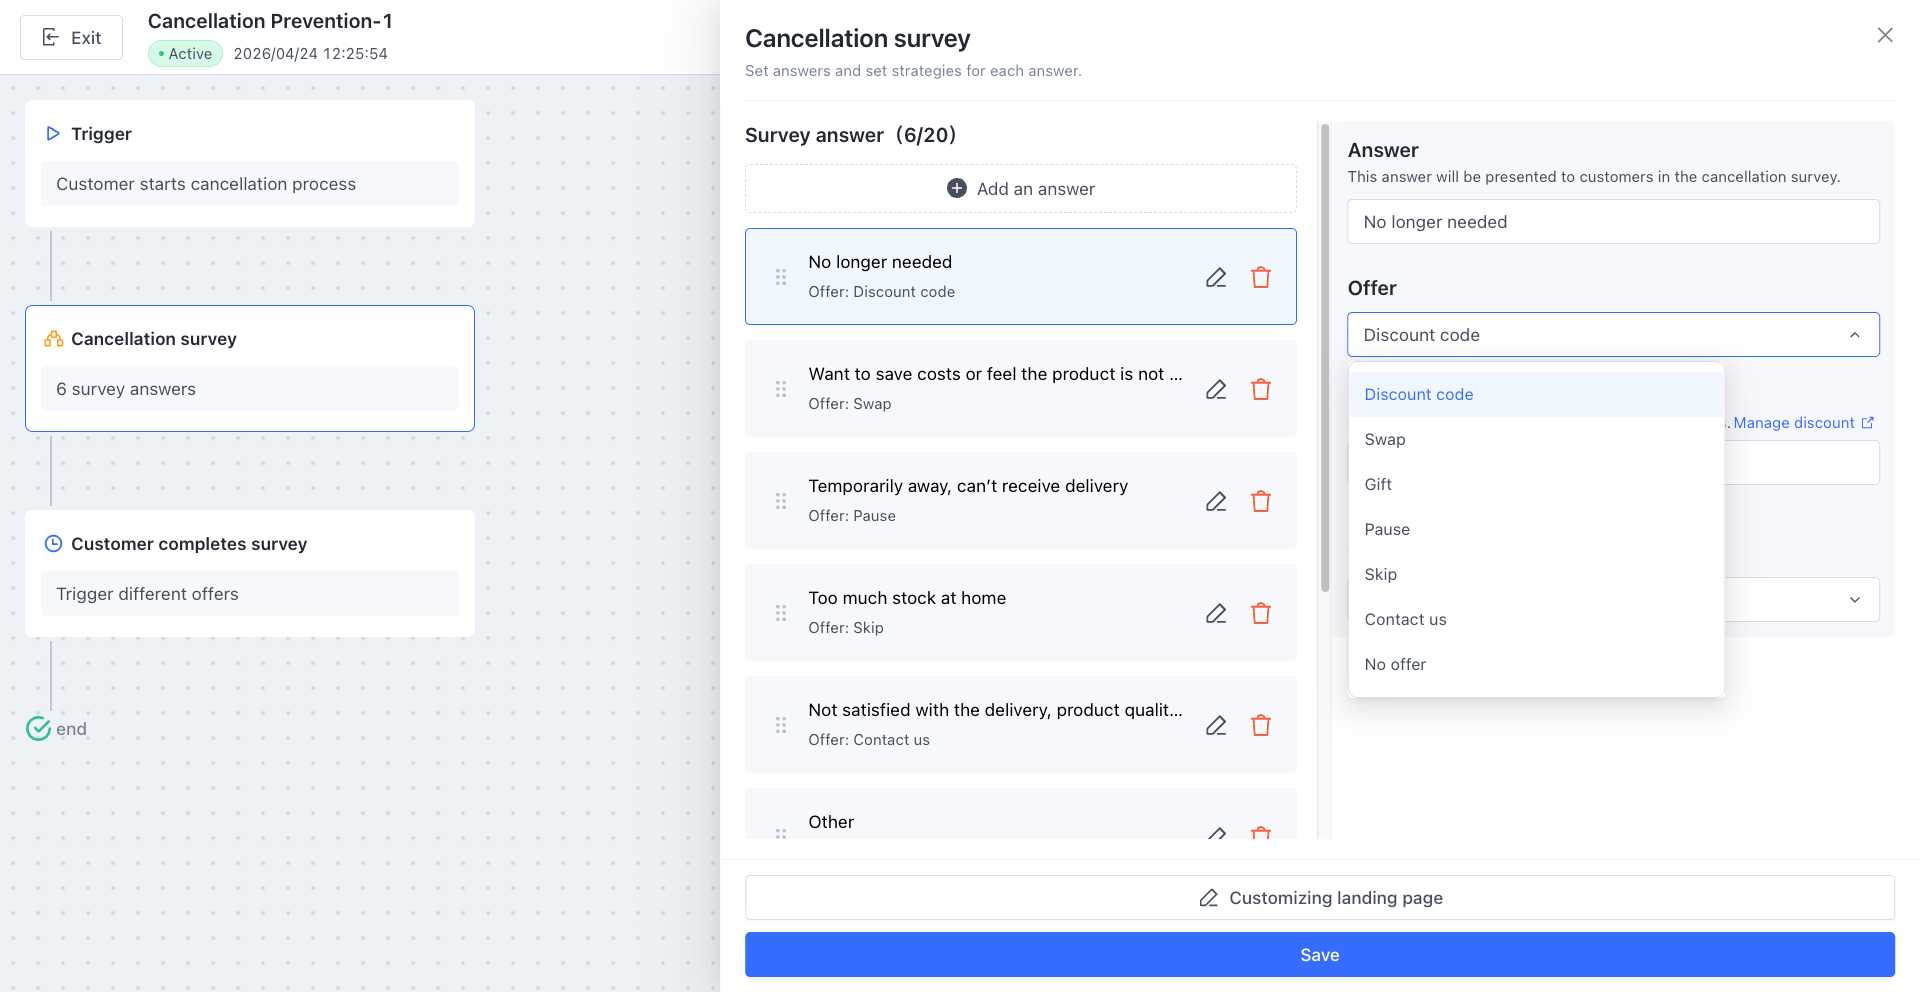Select 'Contact us' offer option
The image size is (1920, 992).
1405,620
